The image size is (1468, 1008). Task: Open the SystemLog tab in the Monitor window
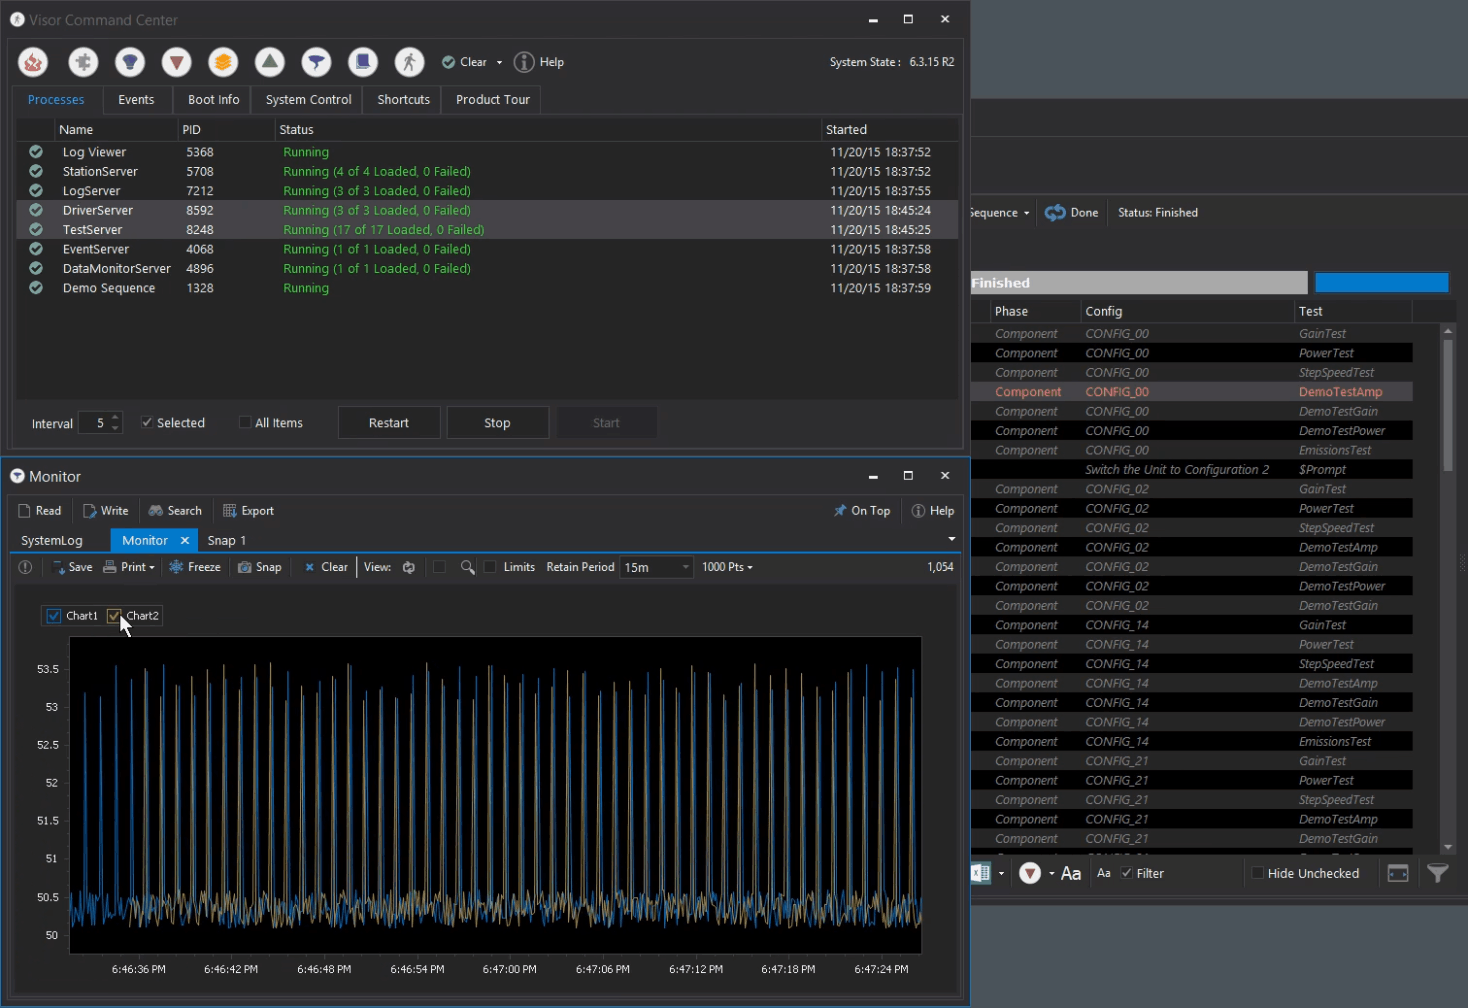[x=52, y=540]
